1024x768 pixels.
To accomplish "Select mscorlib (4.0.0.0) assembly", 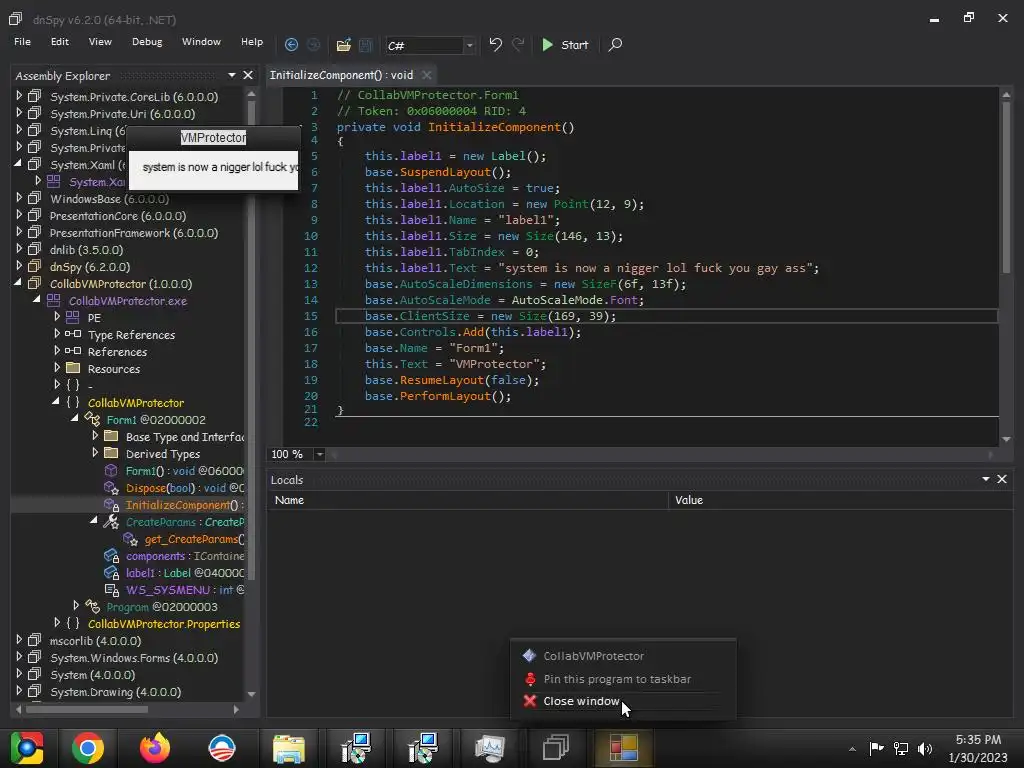I will point(95,640).
